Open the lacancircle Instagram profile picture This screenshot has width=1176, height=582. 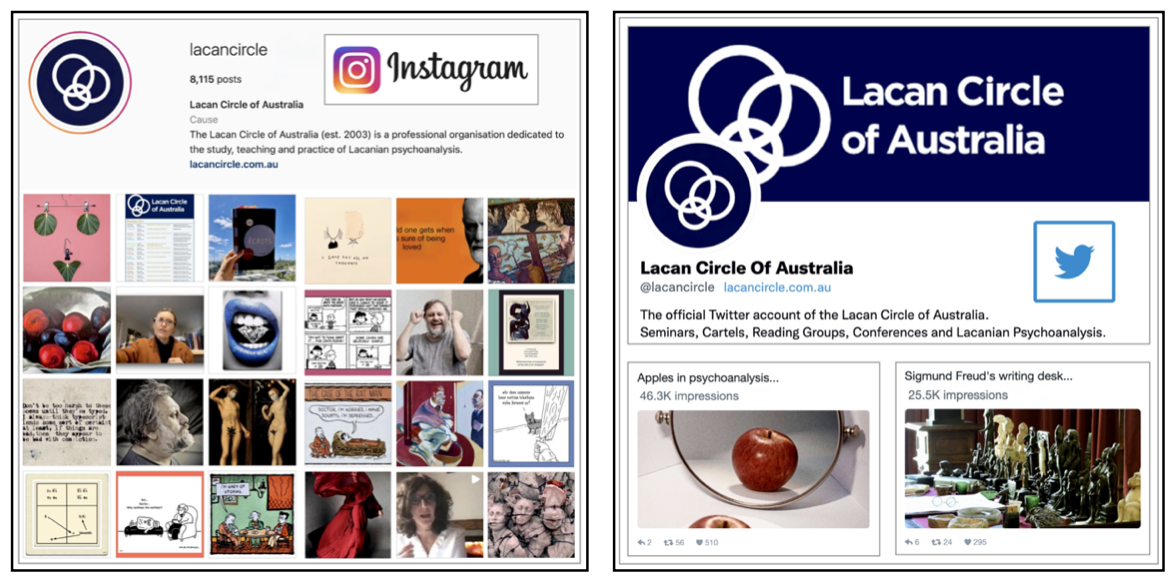[x=80, y=82]
